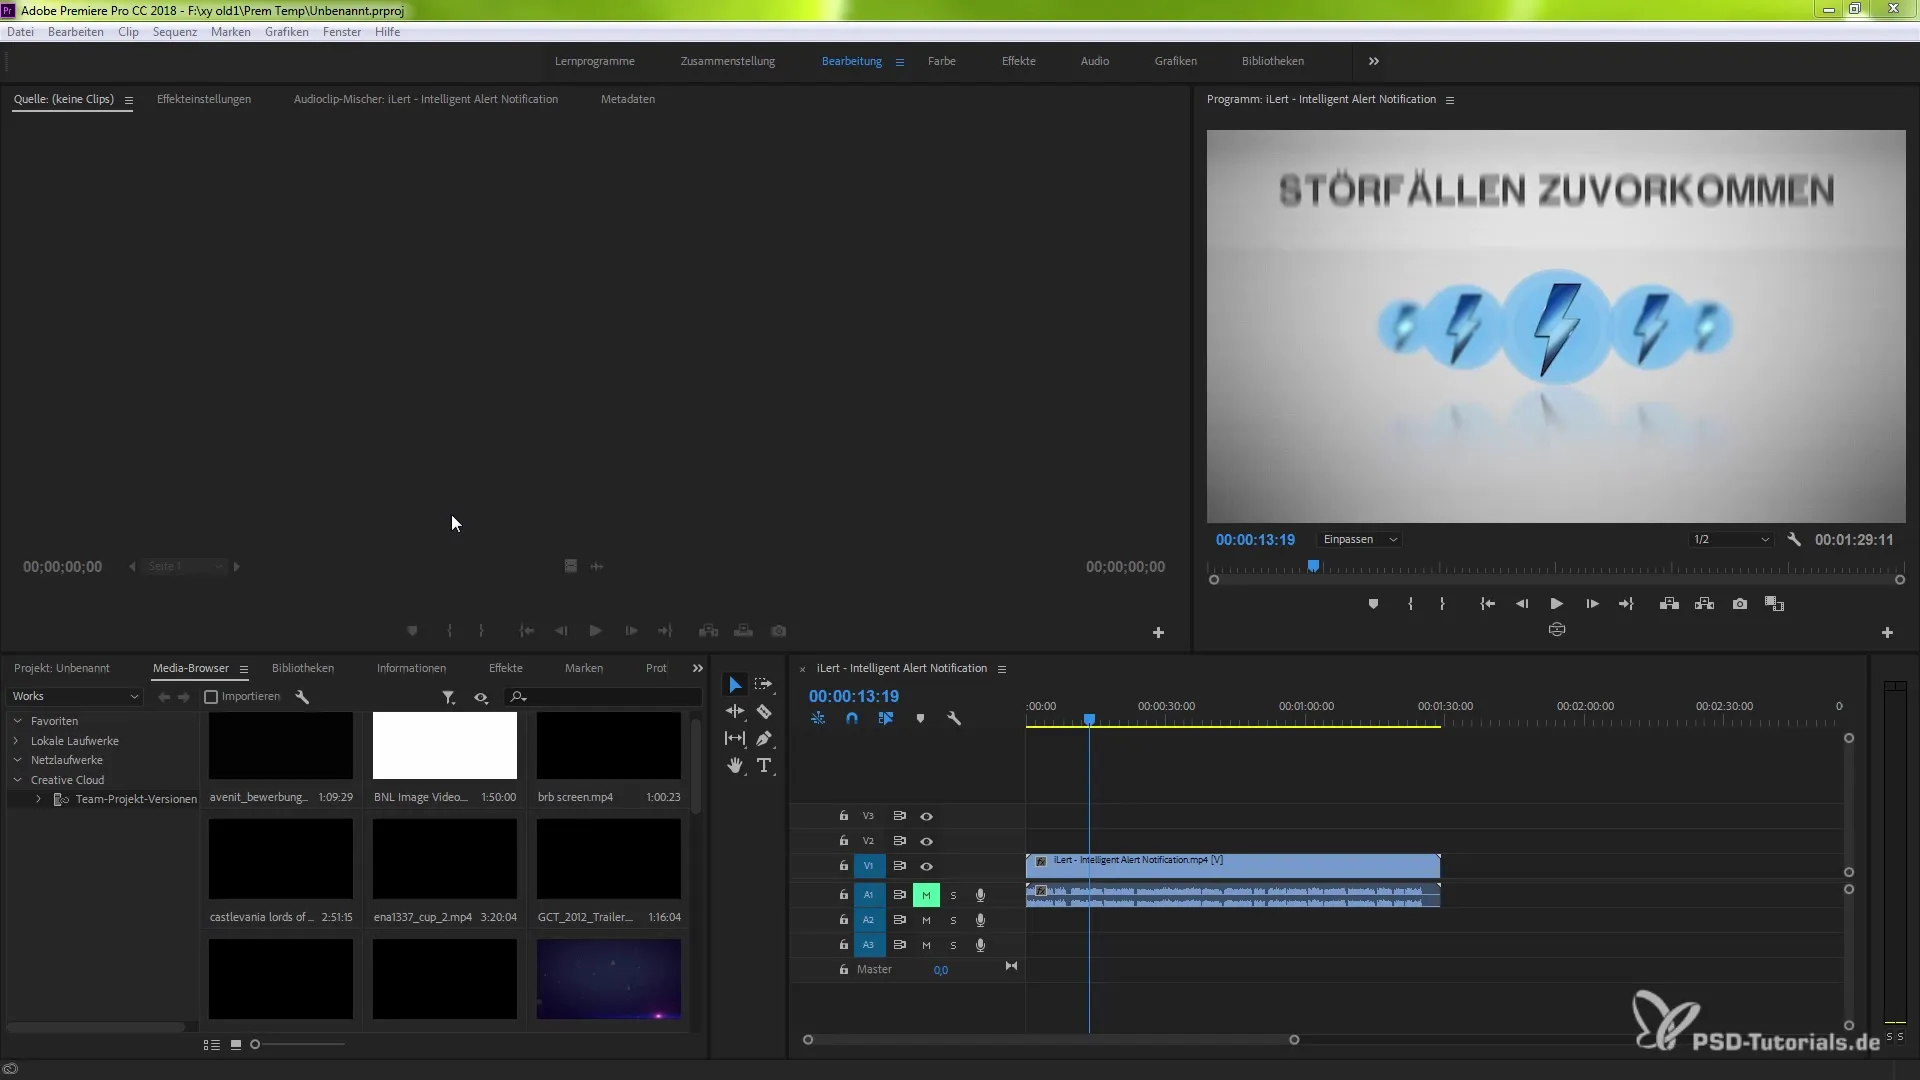Step back one frame in program monitor
1920x1080 pixels.
click(1522, 604)
